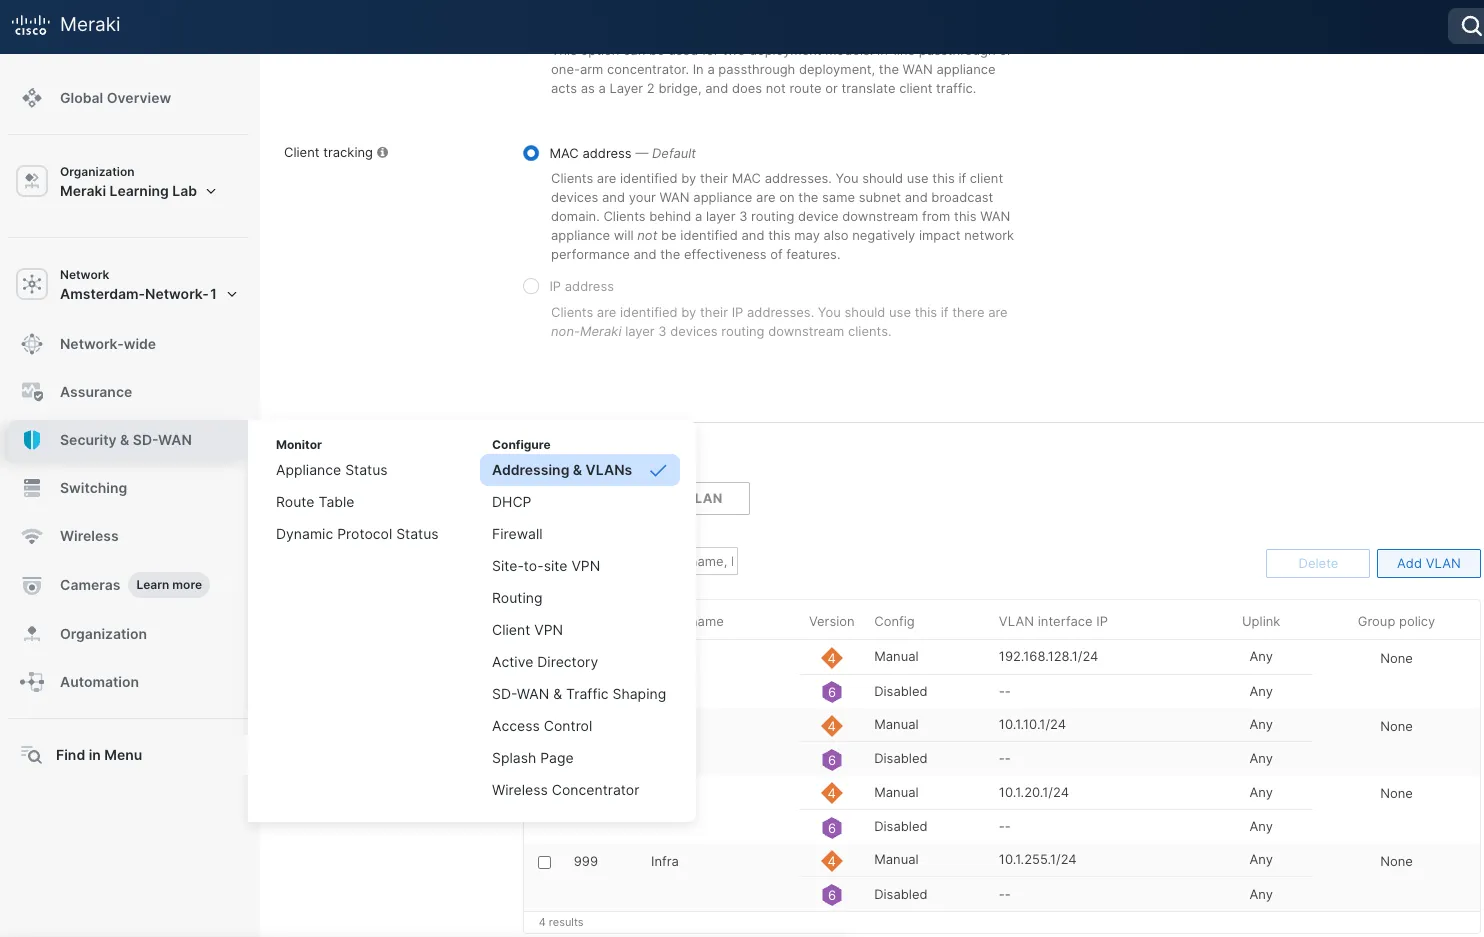Open Network-wide globe icon in sidebar
The width and height of the screenshot is (1484, 937).
point(32,344)
